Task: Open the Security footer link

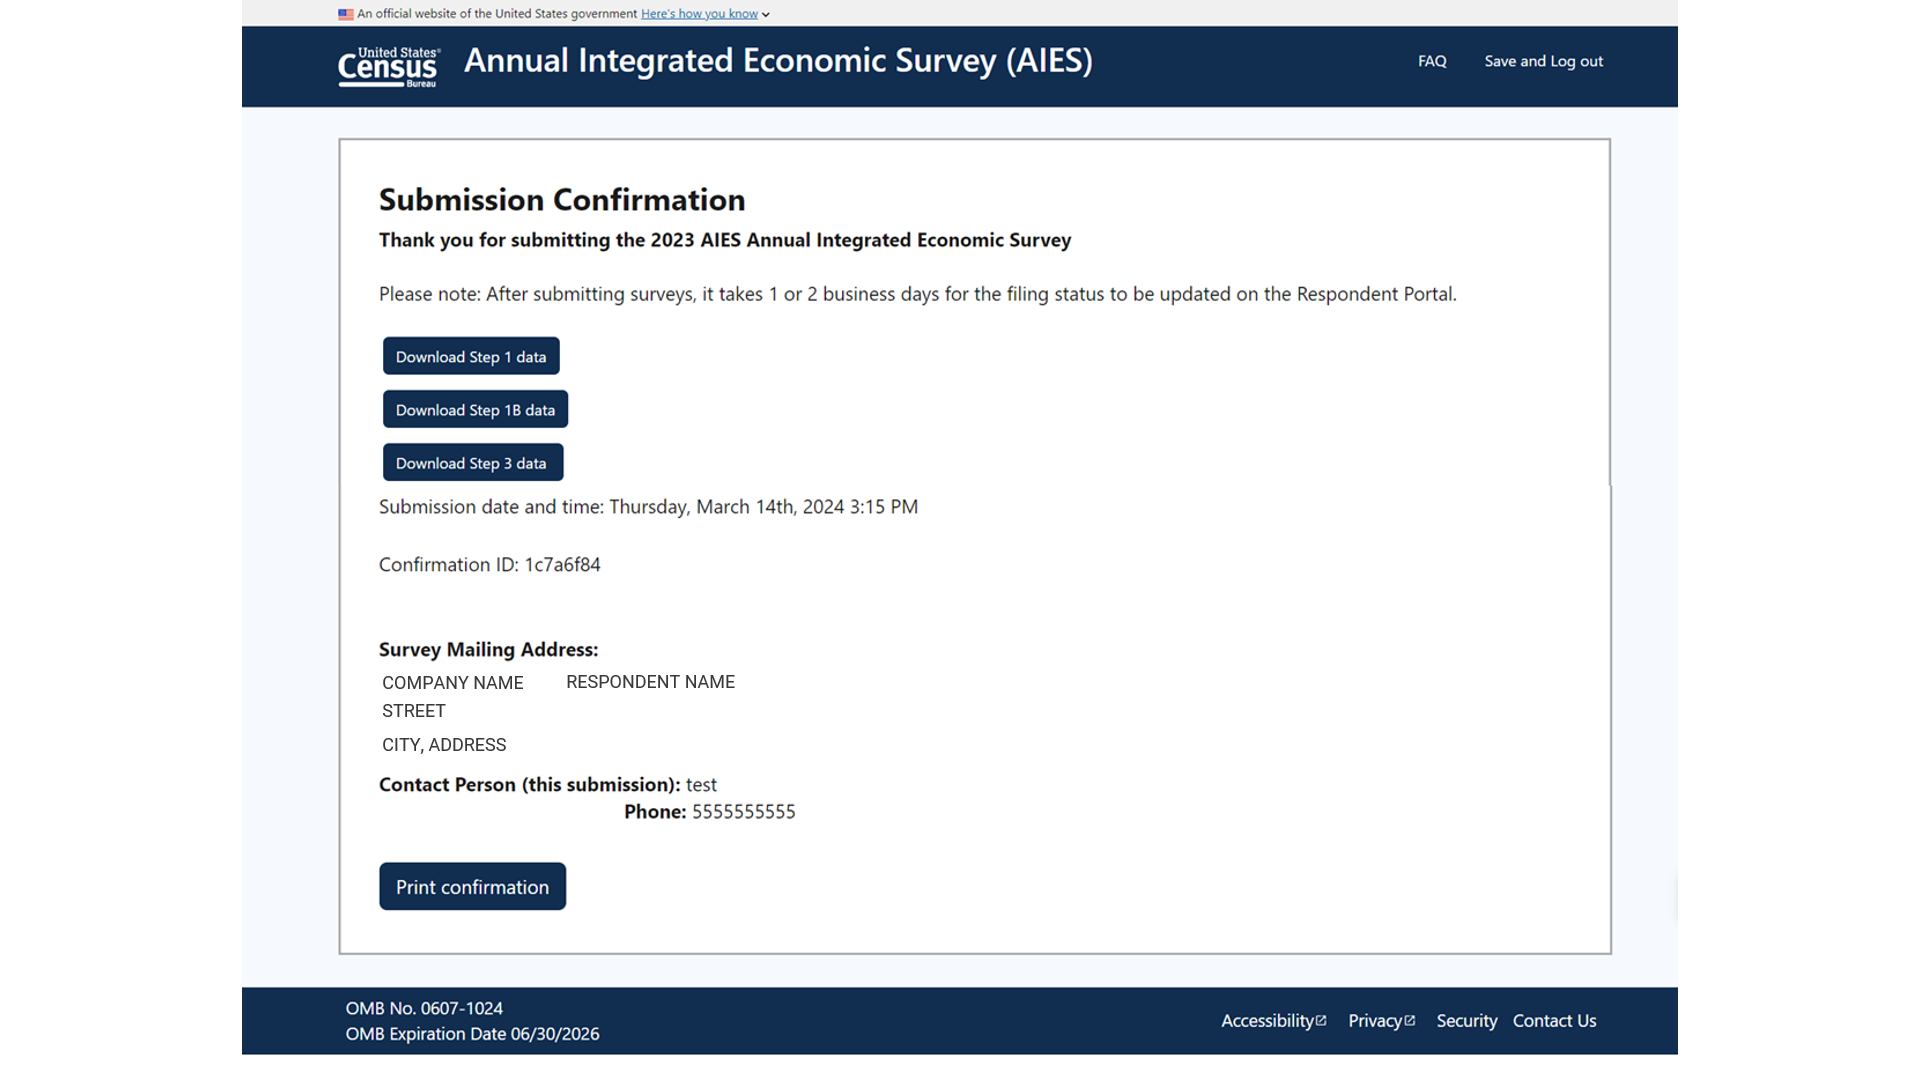Action: tap(1466, 1021)
